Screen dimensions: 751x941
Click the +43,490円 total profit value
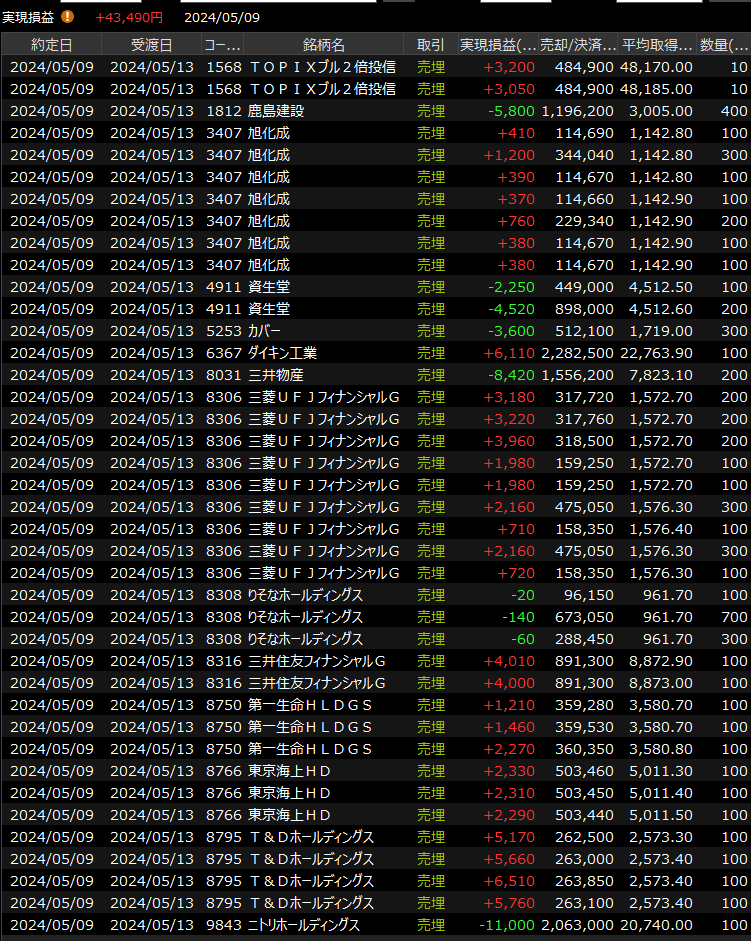(129, 17)
